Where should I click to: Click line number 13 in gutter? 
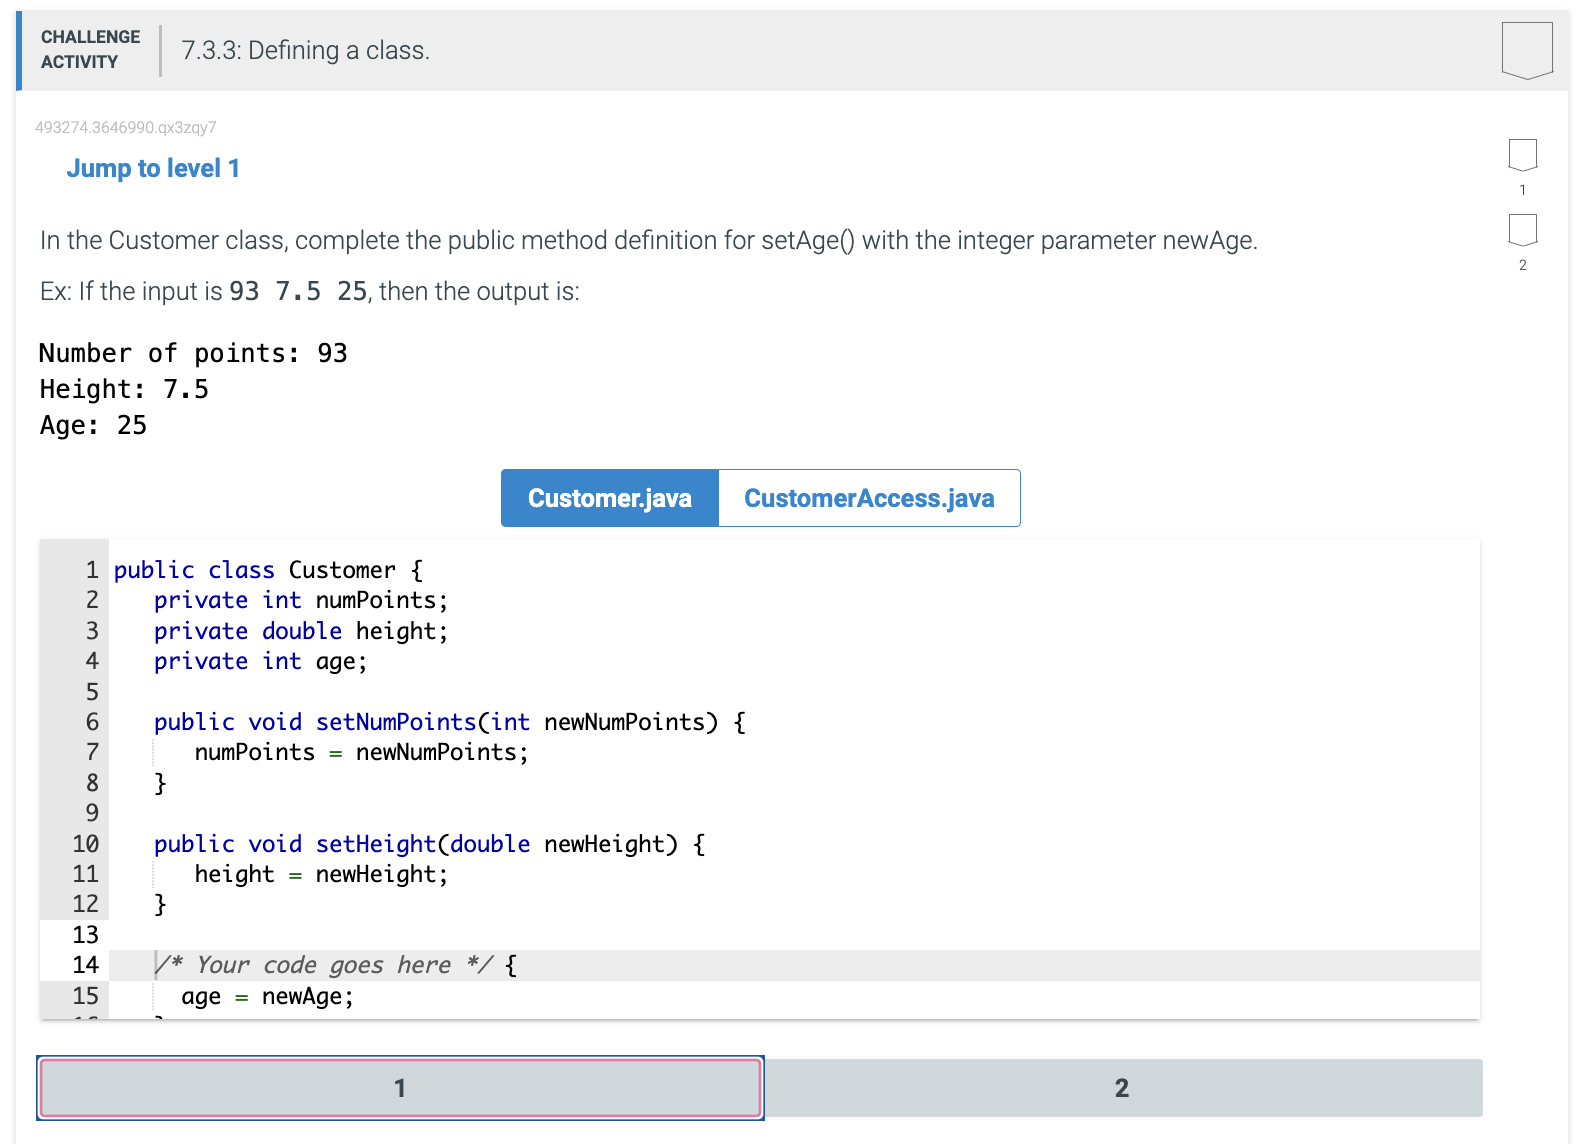coord(86,935)
